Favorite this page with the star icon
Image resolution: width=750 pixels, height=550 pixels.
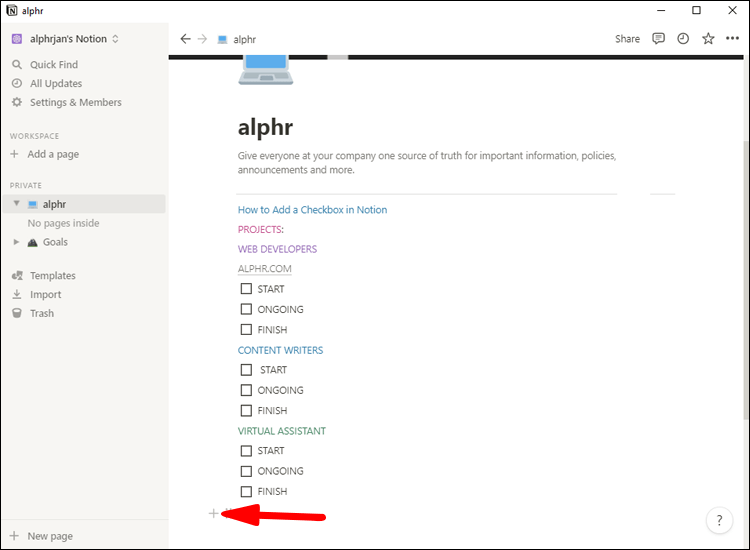pyautogui.click(x=708, y=39)
